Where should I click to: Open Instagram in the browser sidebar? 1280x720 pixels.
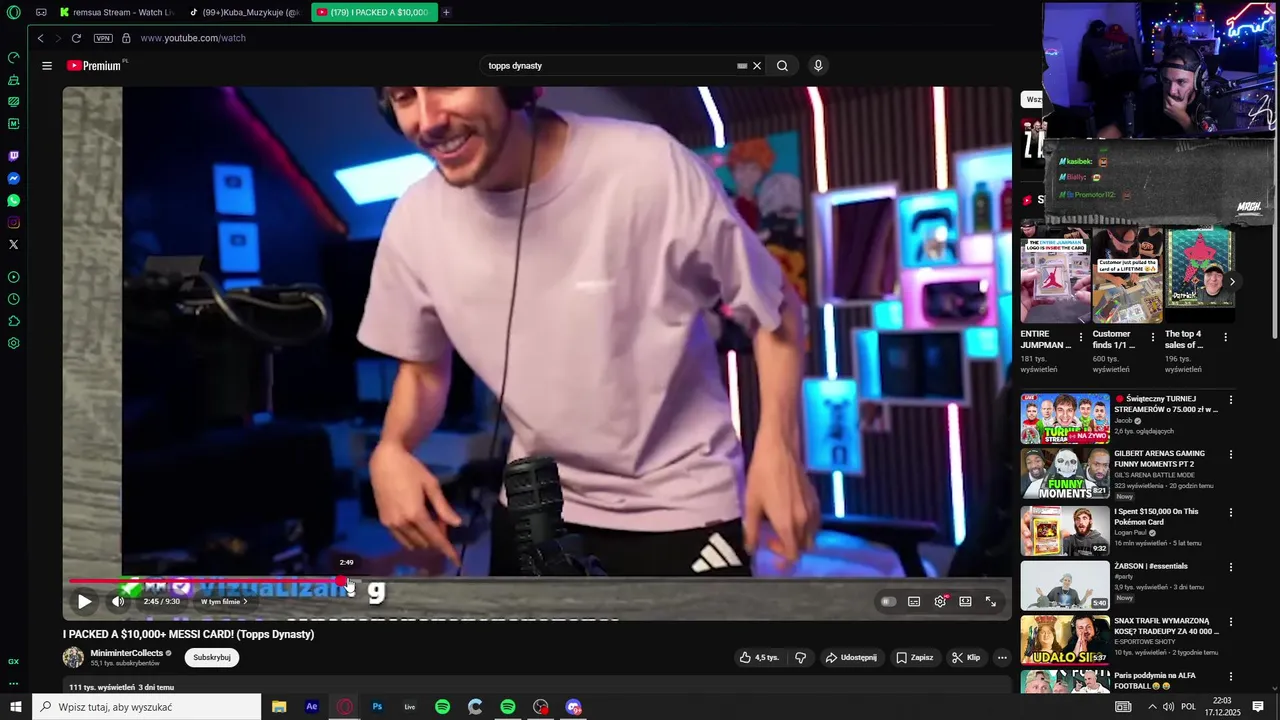(x=13, y=222)
